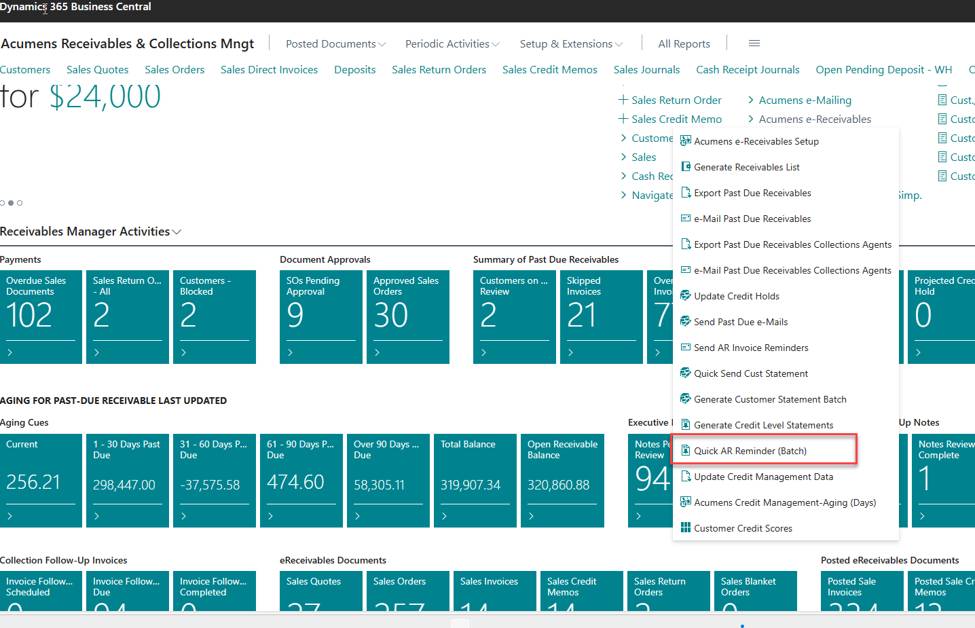975x628 pixels.
Task: Click Generate Receivables List icon
Action: pyautogui.click(x=685, y=167)
